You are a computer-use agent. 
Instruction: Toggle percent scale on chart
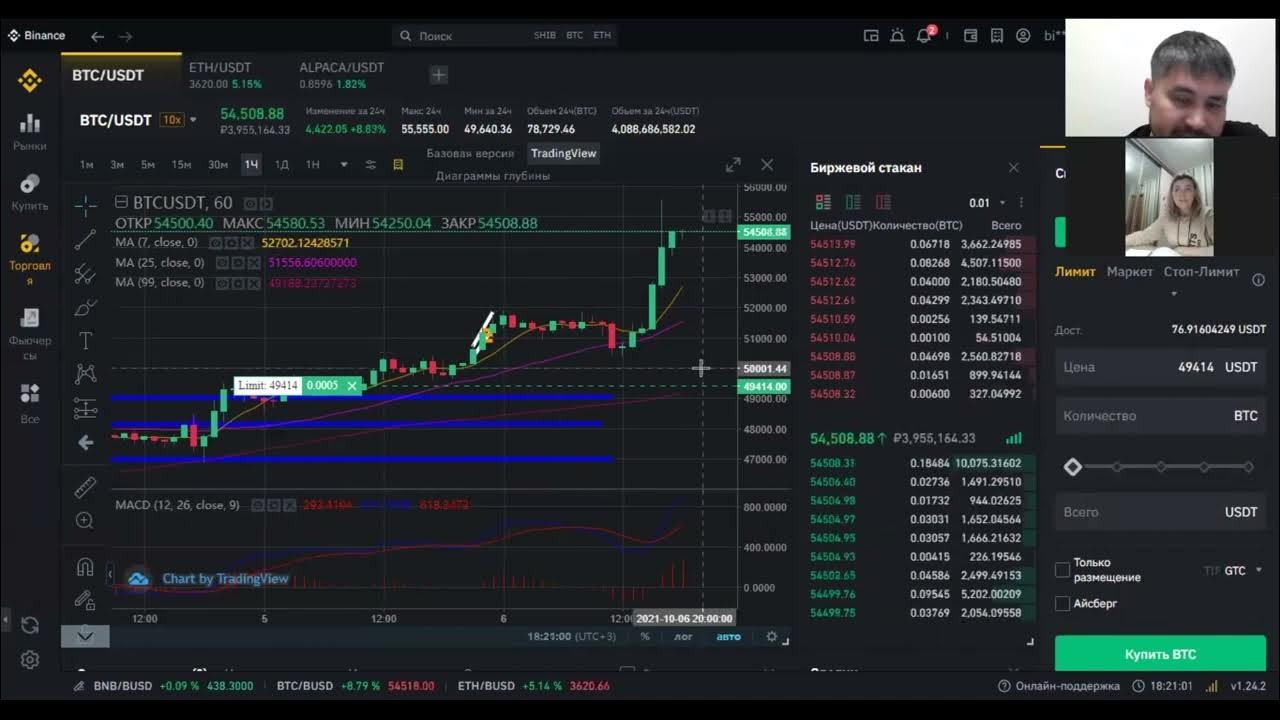pyautogui.click(x=645, y=636)
